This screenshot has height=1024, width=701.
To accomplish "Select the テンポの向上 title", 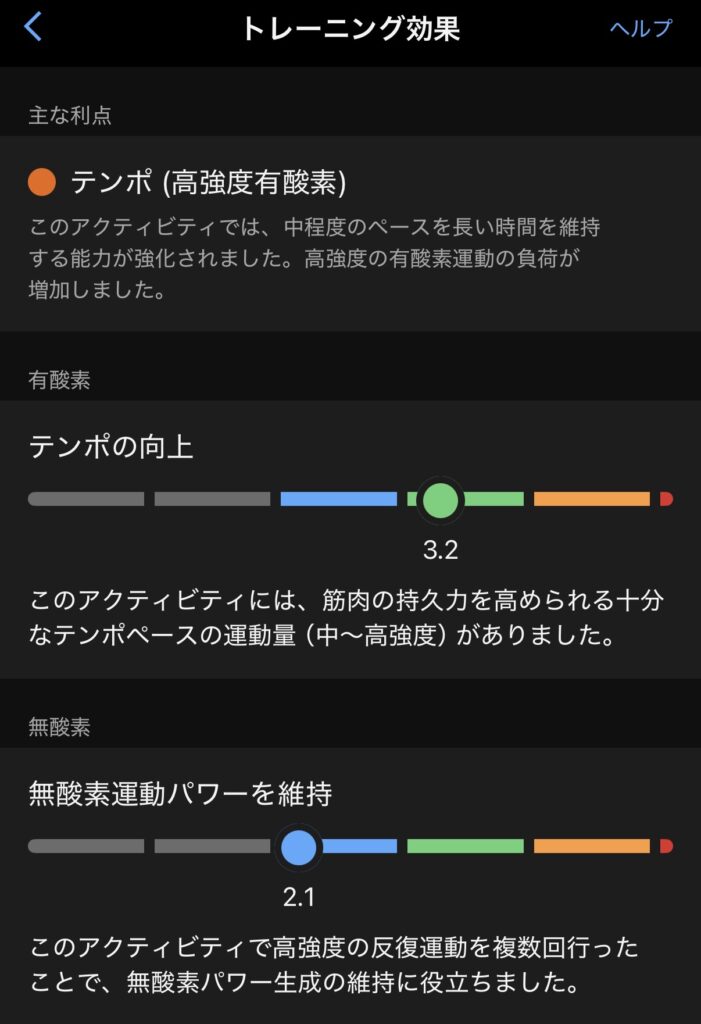I will pyautogui.click(x=111, y=447).
